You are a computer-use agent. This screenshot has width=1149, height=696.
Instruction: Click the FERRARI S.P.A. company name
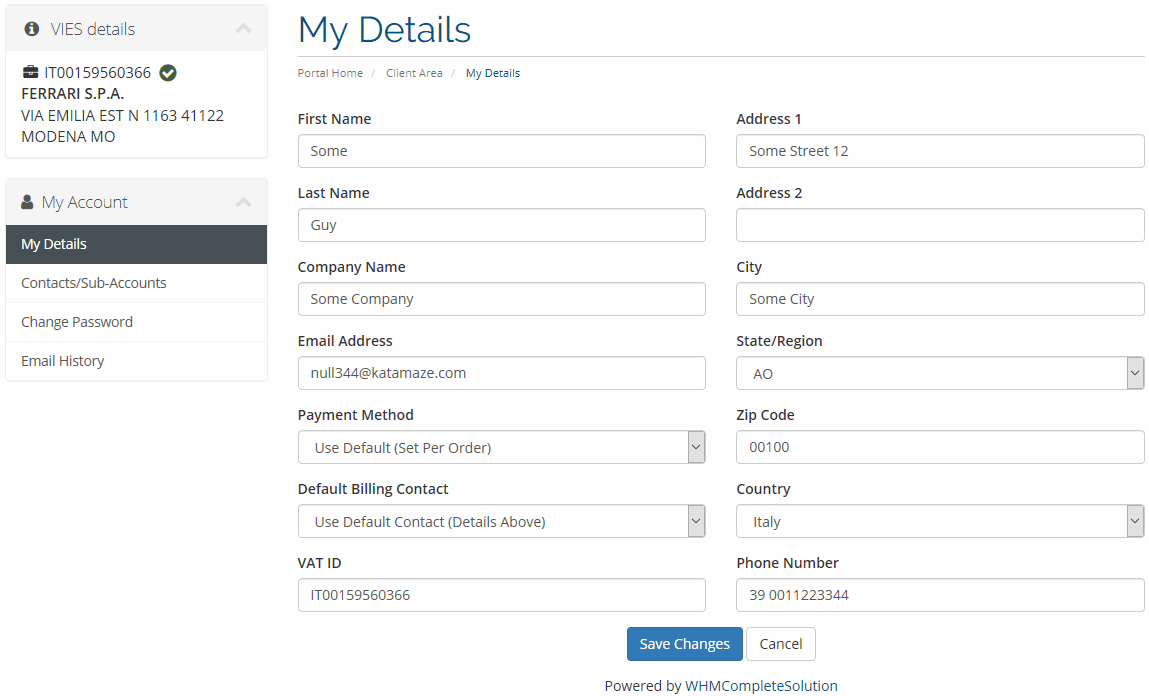pyautogui.click(x=73, y=94)
